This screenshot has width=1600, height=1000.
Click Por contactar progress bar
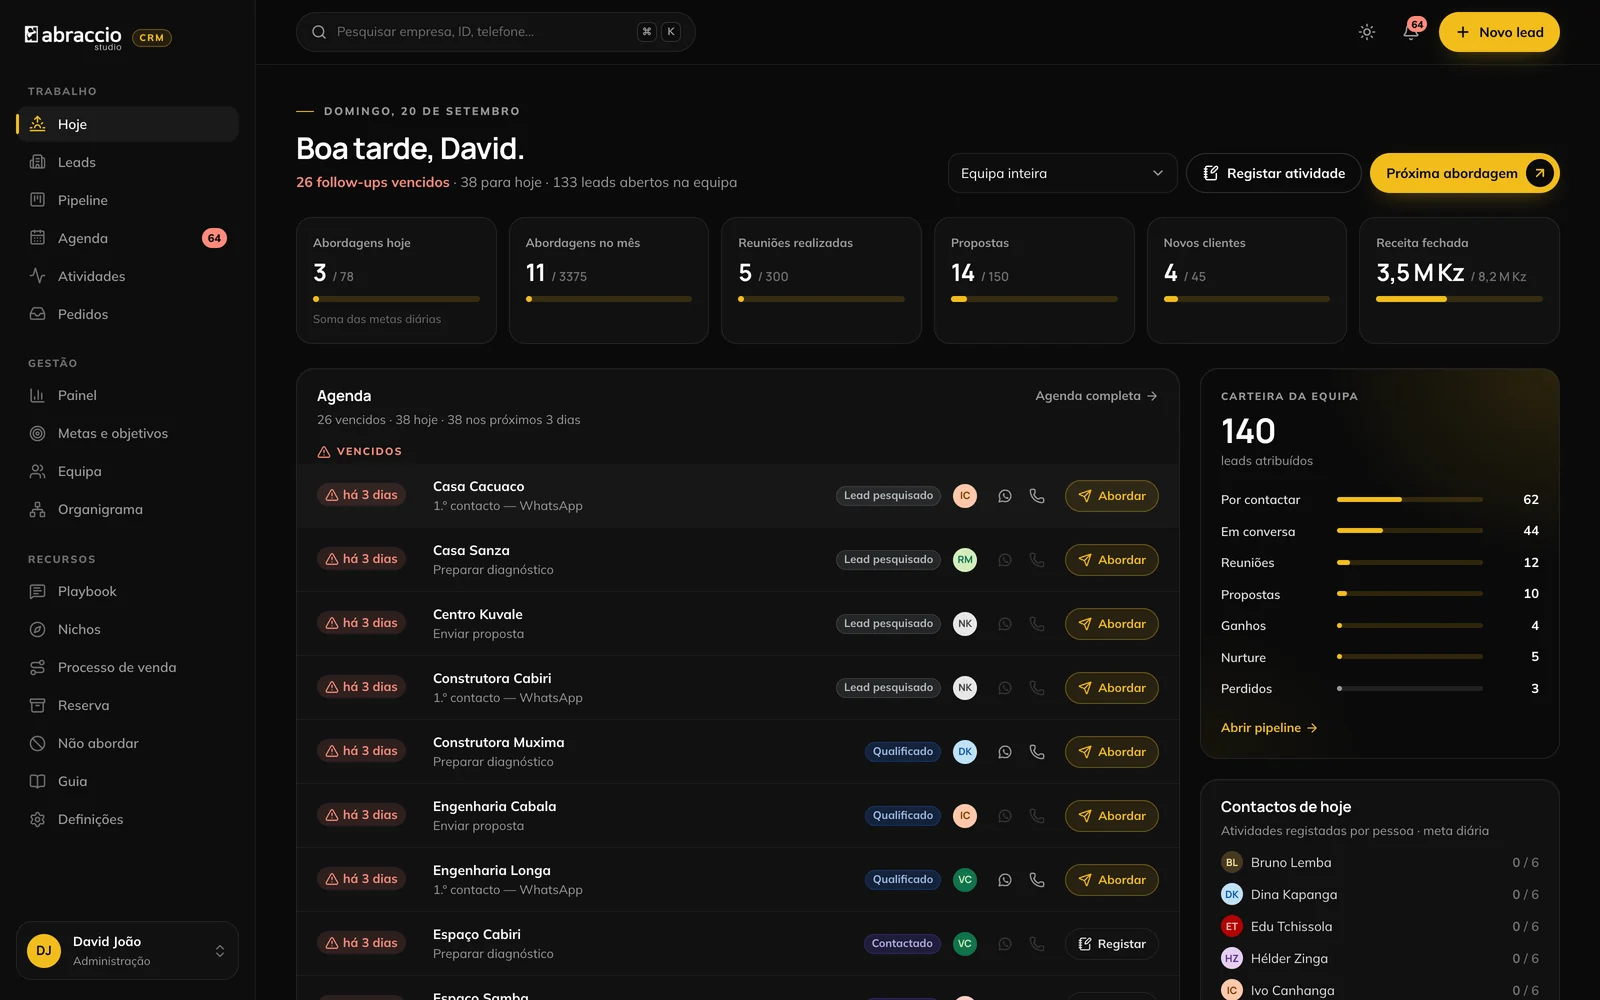point(1409,499)
